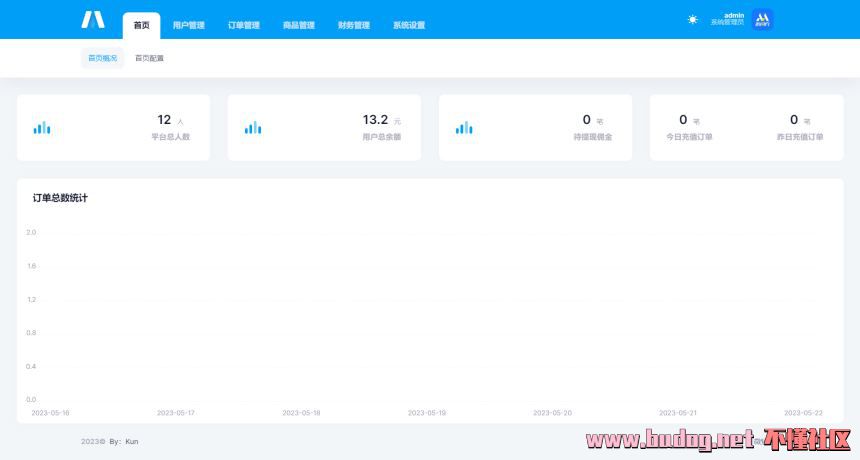The height and width of the screenshot is (460, 860).
Task: Click the admin username text
Action: pos(734,15)
